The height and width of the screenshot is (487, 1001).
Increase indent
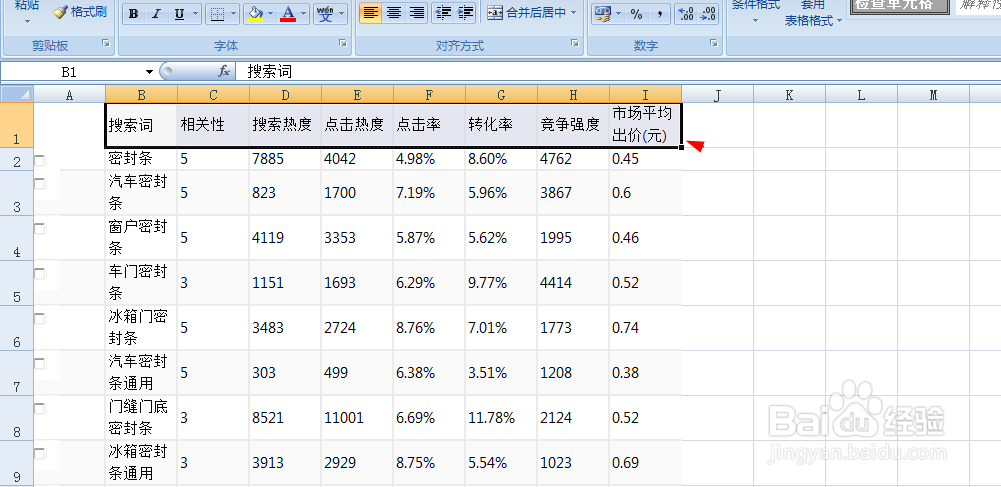(465, 13)
